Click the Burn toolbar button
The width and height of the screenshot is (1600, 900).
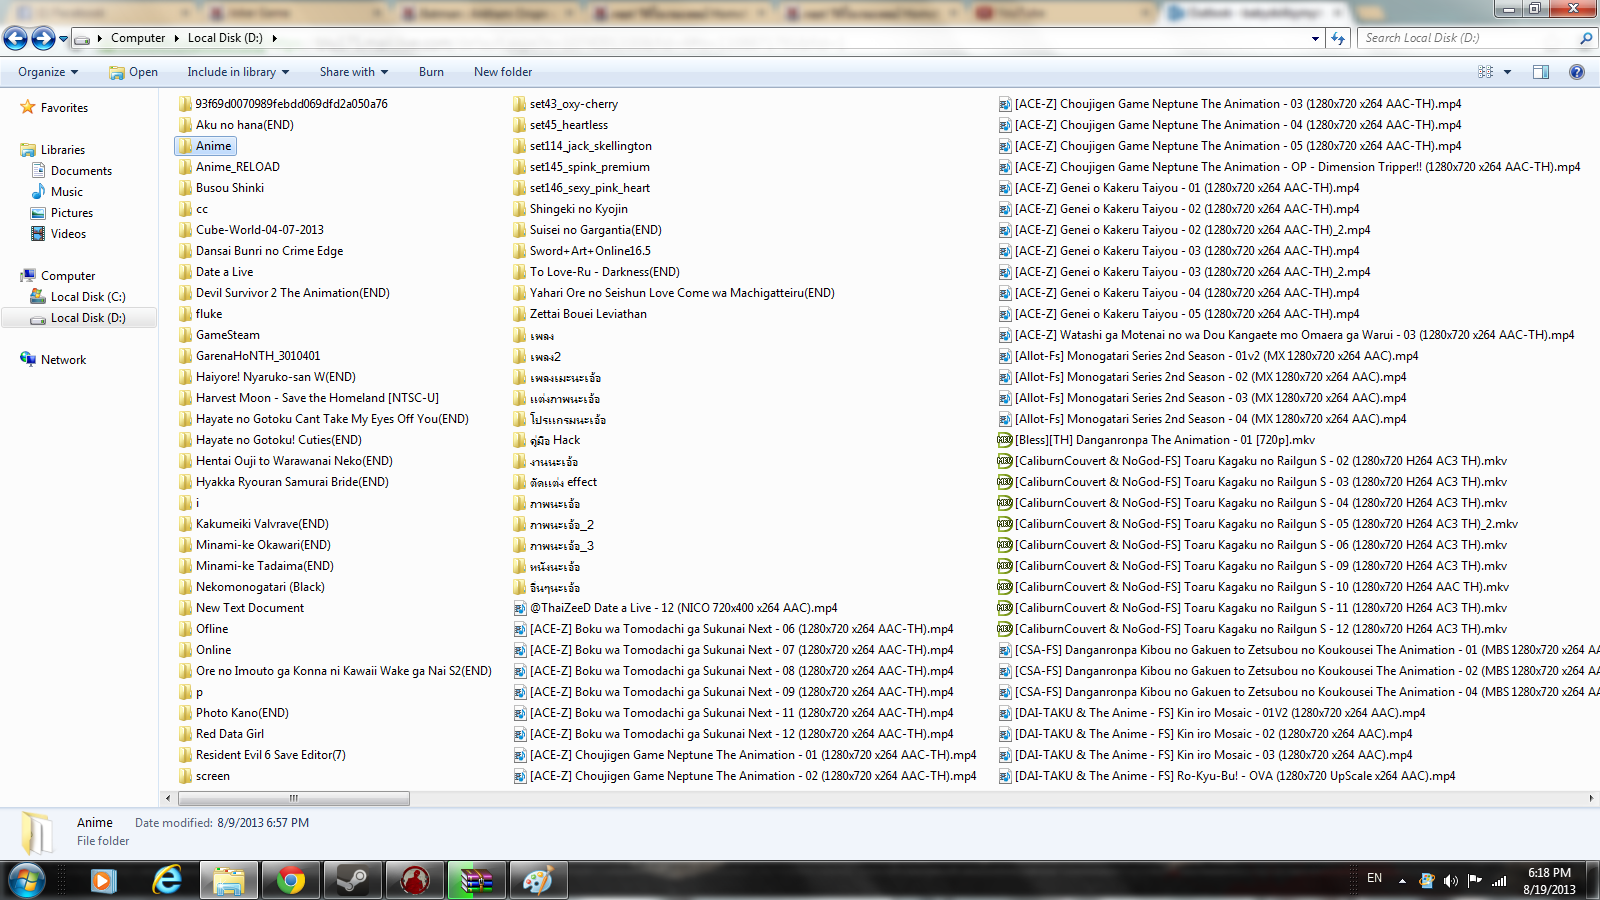pos(431,72)
